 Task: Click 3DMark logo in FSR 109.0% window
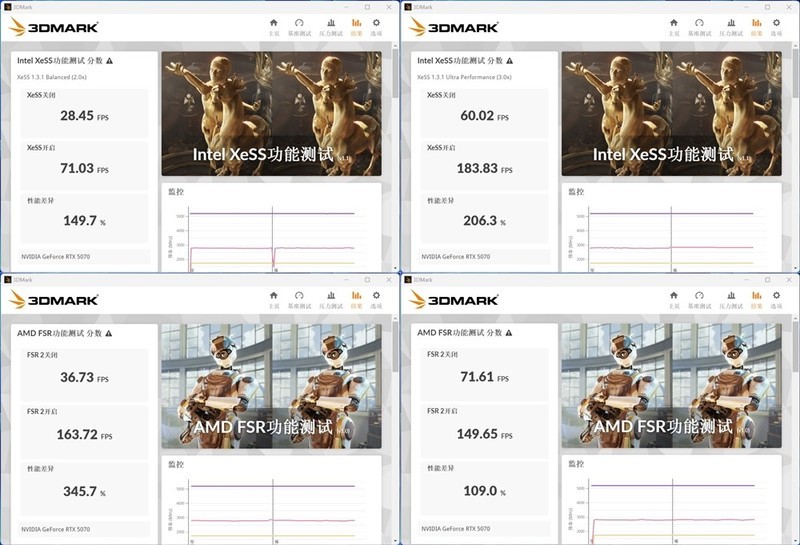click(x=454, y=299)
